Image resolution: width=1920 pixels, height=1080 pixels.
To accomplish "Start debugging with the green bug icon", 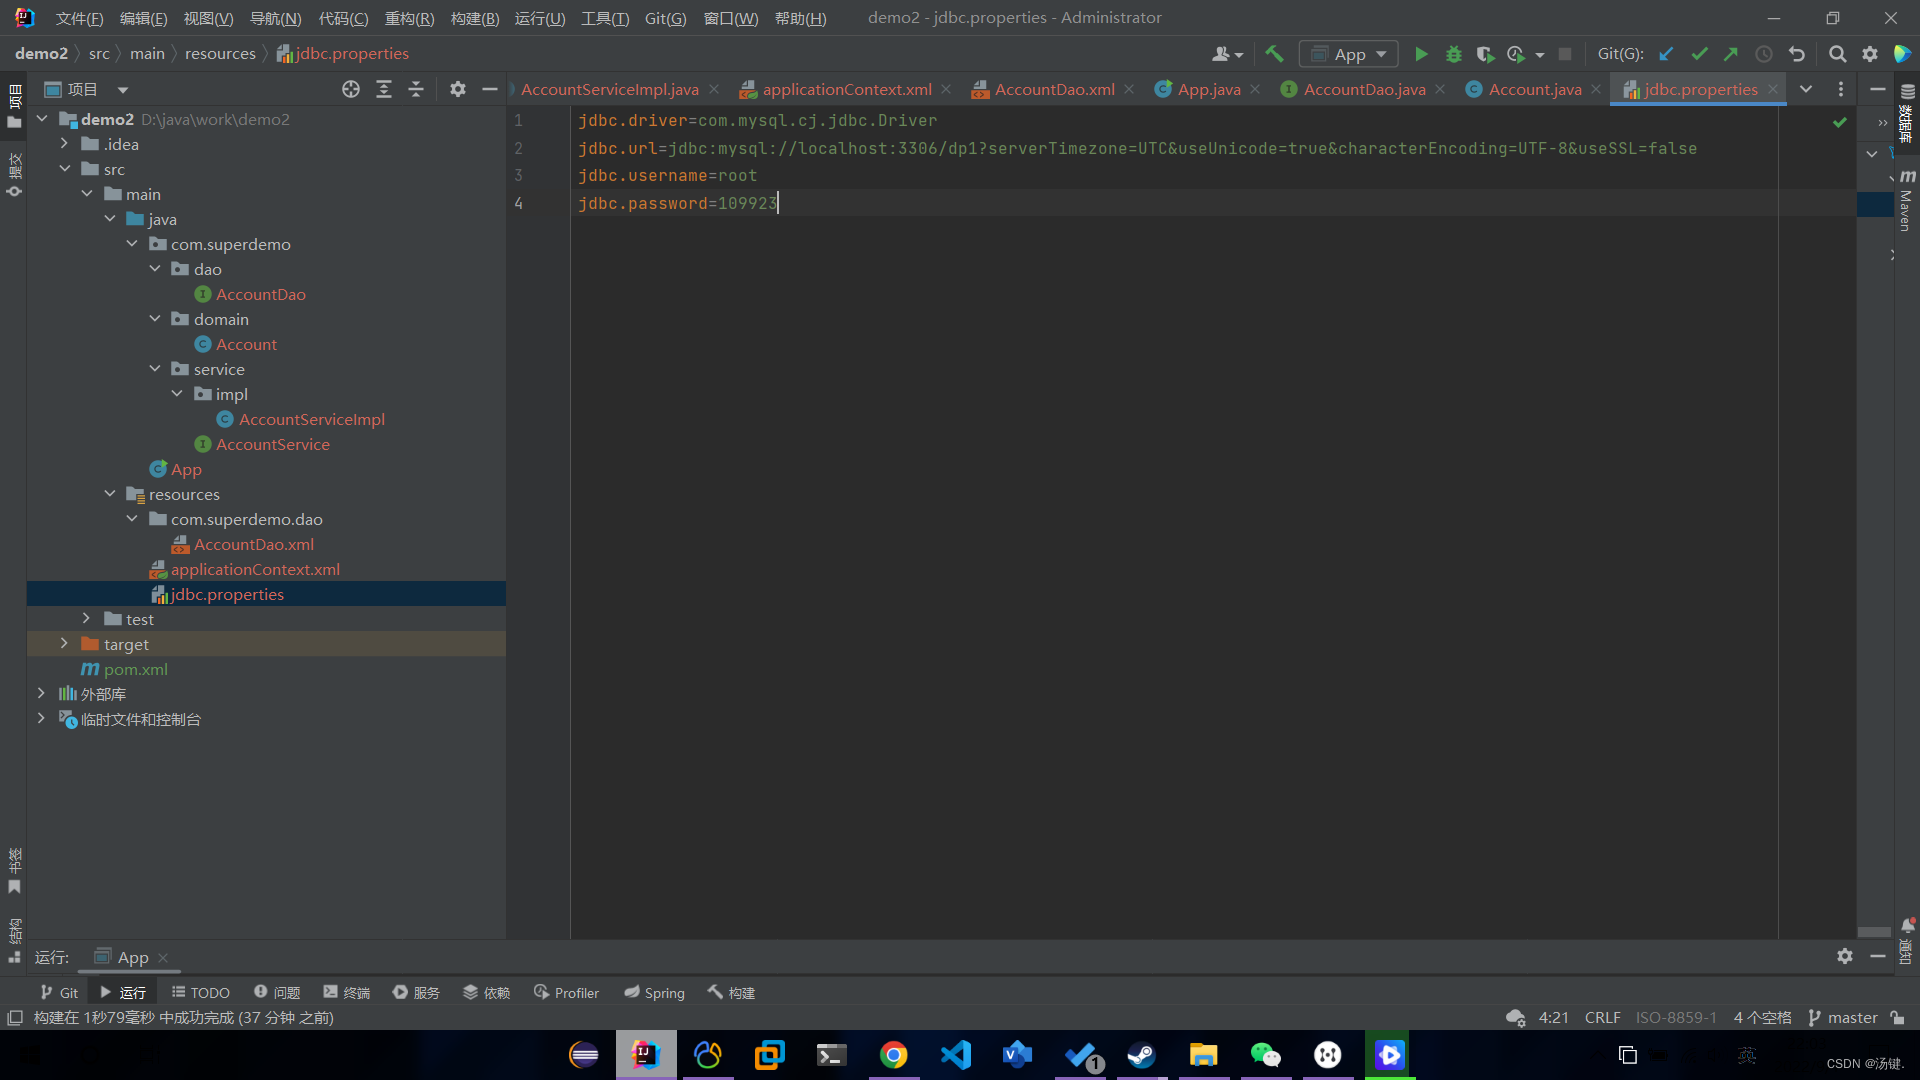I will click(1453, 54).
